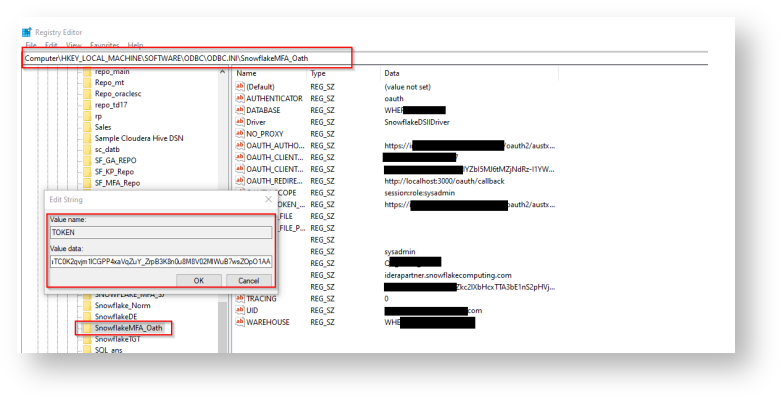Screen dimensions: 783x401
Task: Open the View menu
Action: click(x=73, y=45)
